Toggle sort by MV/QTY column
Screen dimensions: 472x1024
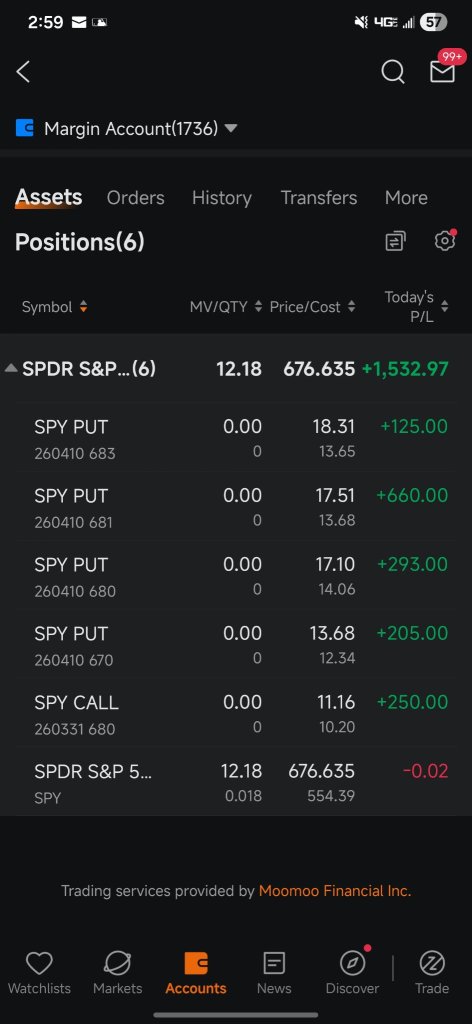click(x=226, y=307)
